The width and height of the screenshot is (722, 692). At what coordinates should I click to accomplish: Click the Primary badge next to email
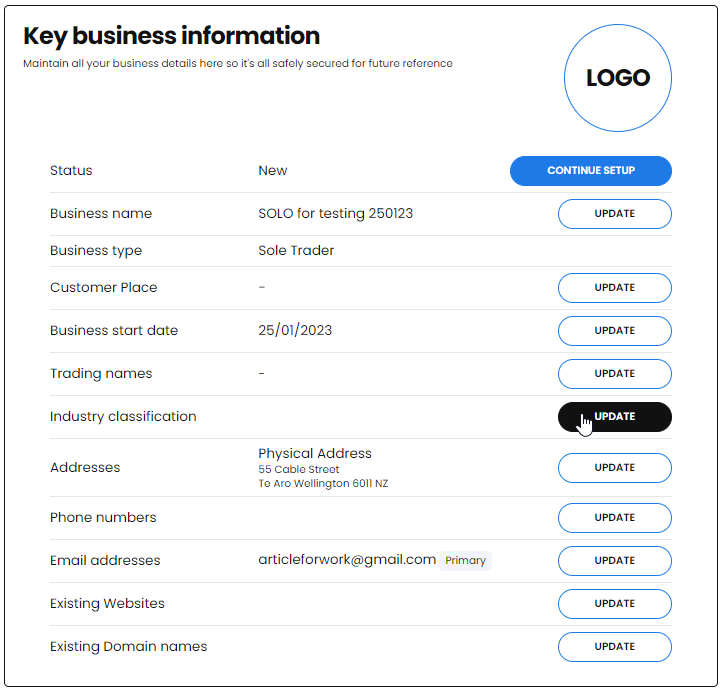[x=465, y=560]
